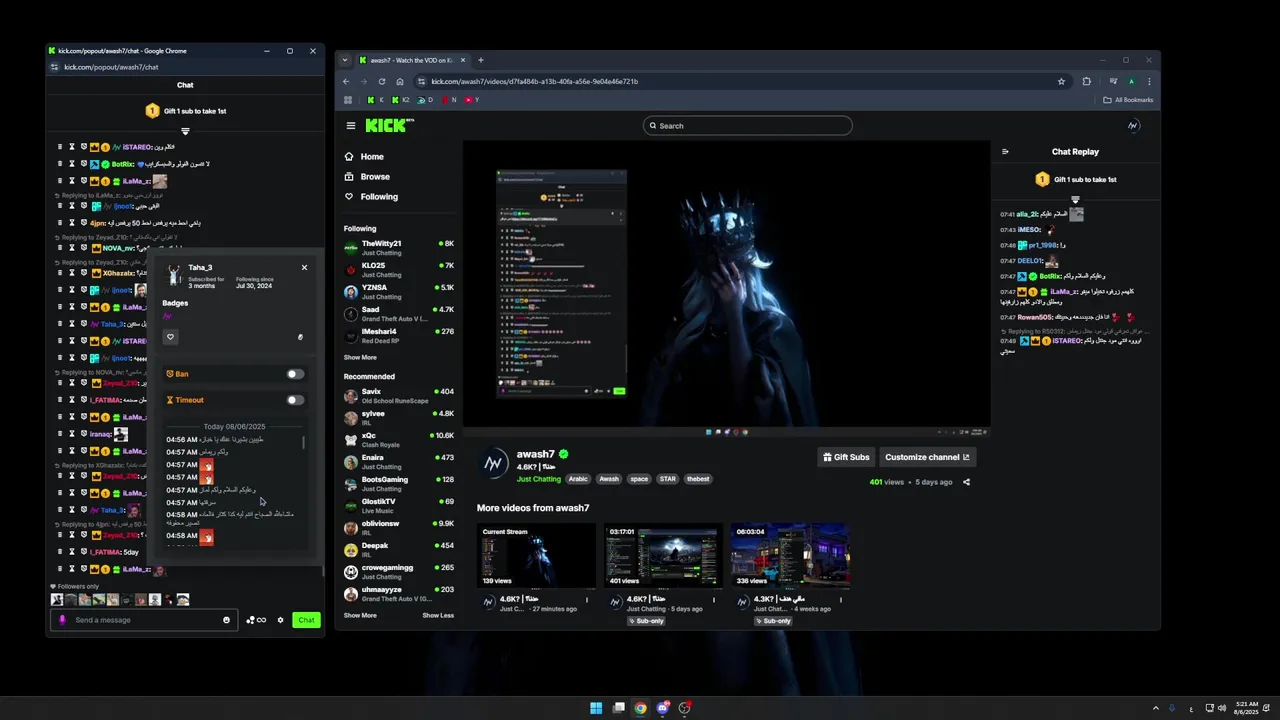
Task: Click the points infinity icon beside chat settings
Action: point(256,620)
